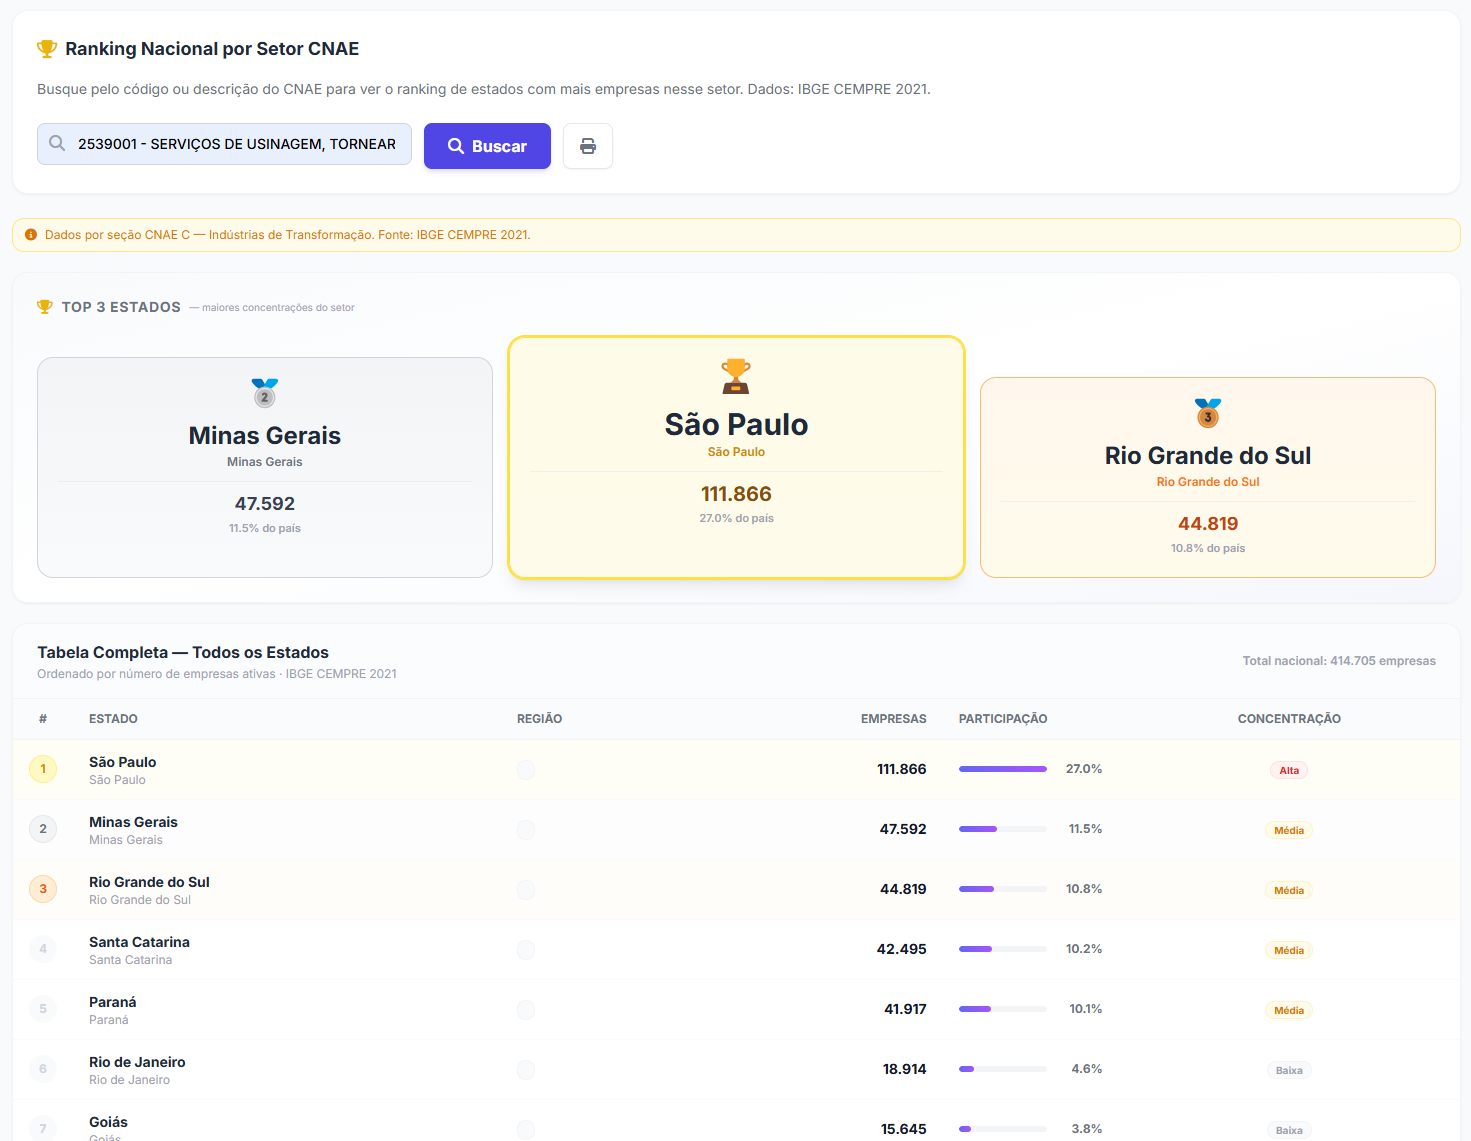Focus the CNAE search input field
This screenshot has height=1141, width=1471.
(224, 144)
